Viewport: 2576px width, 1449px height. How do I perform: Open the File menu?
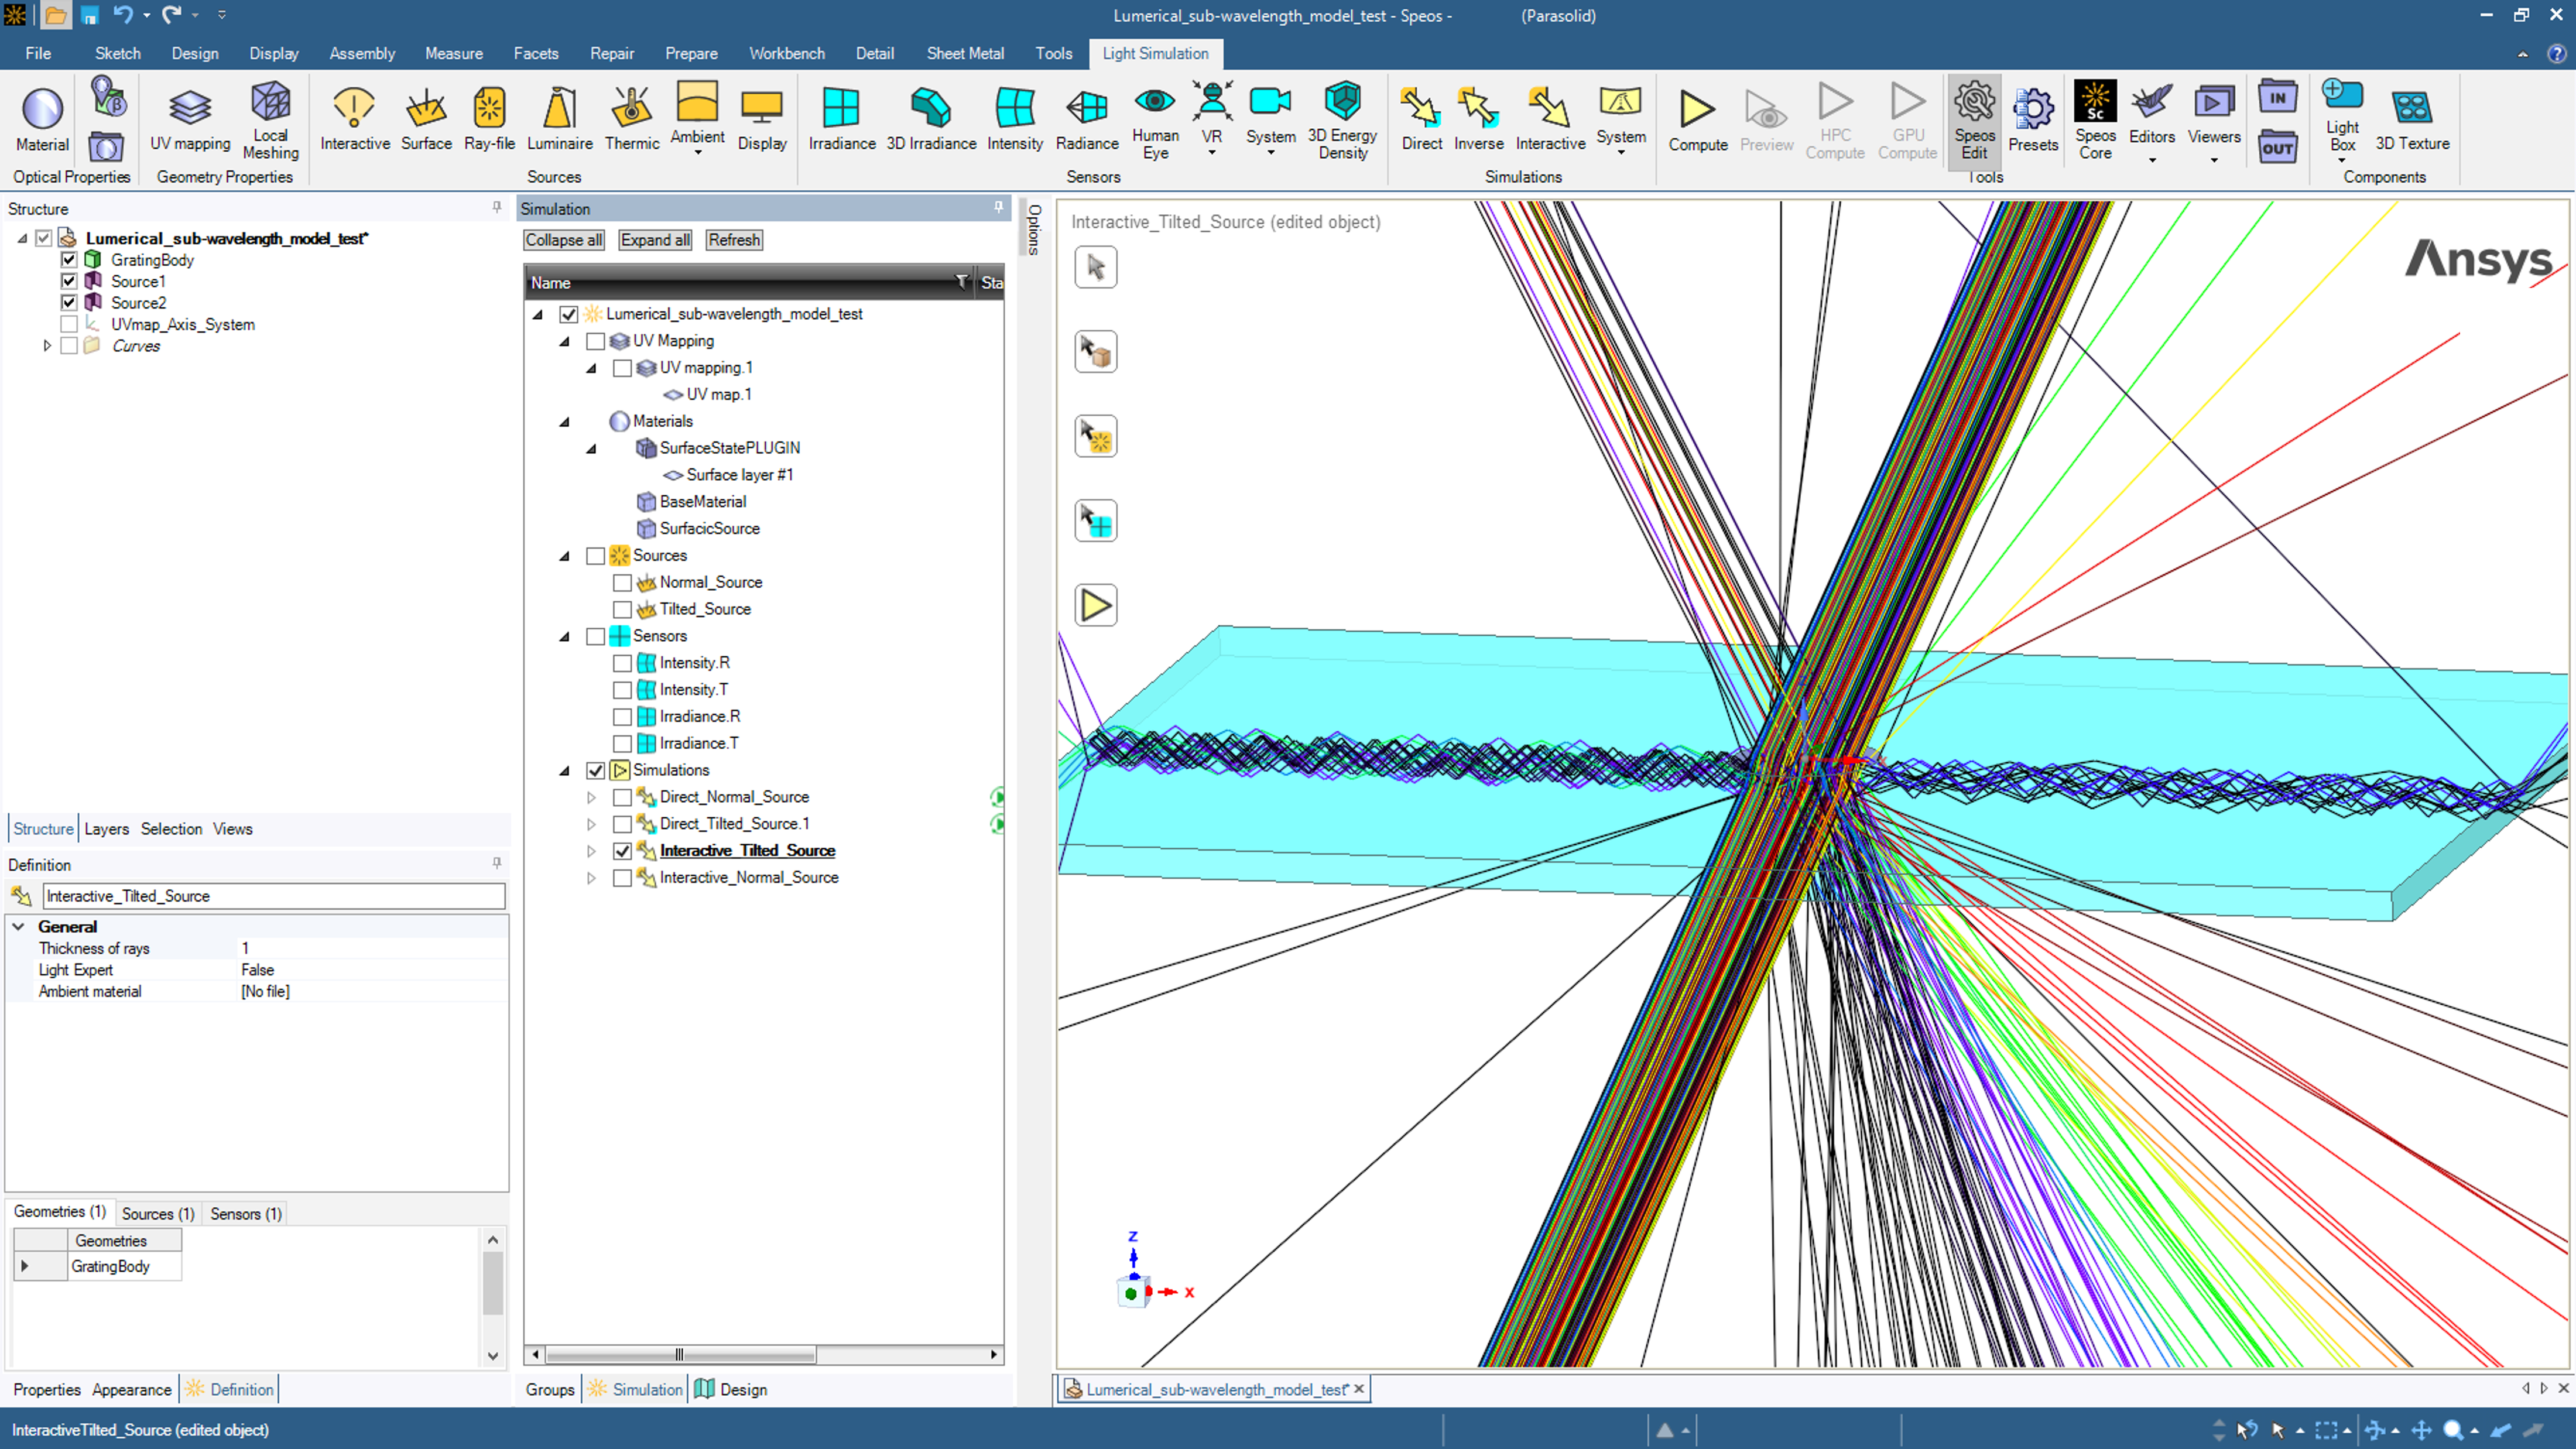[38, 53]
